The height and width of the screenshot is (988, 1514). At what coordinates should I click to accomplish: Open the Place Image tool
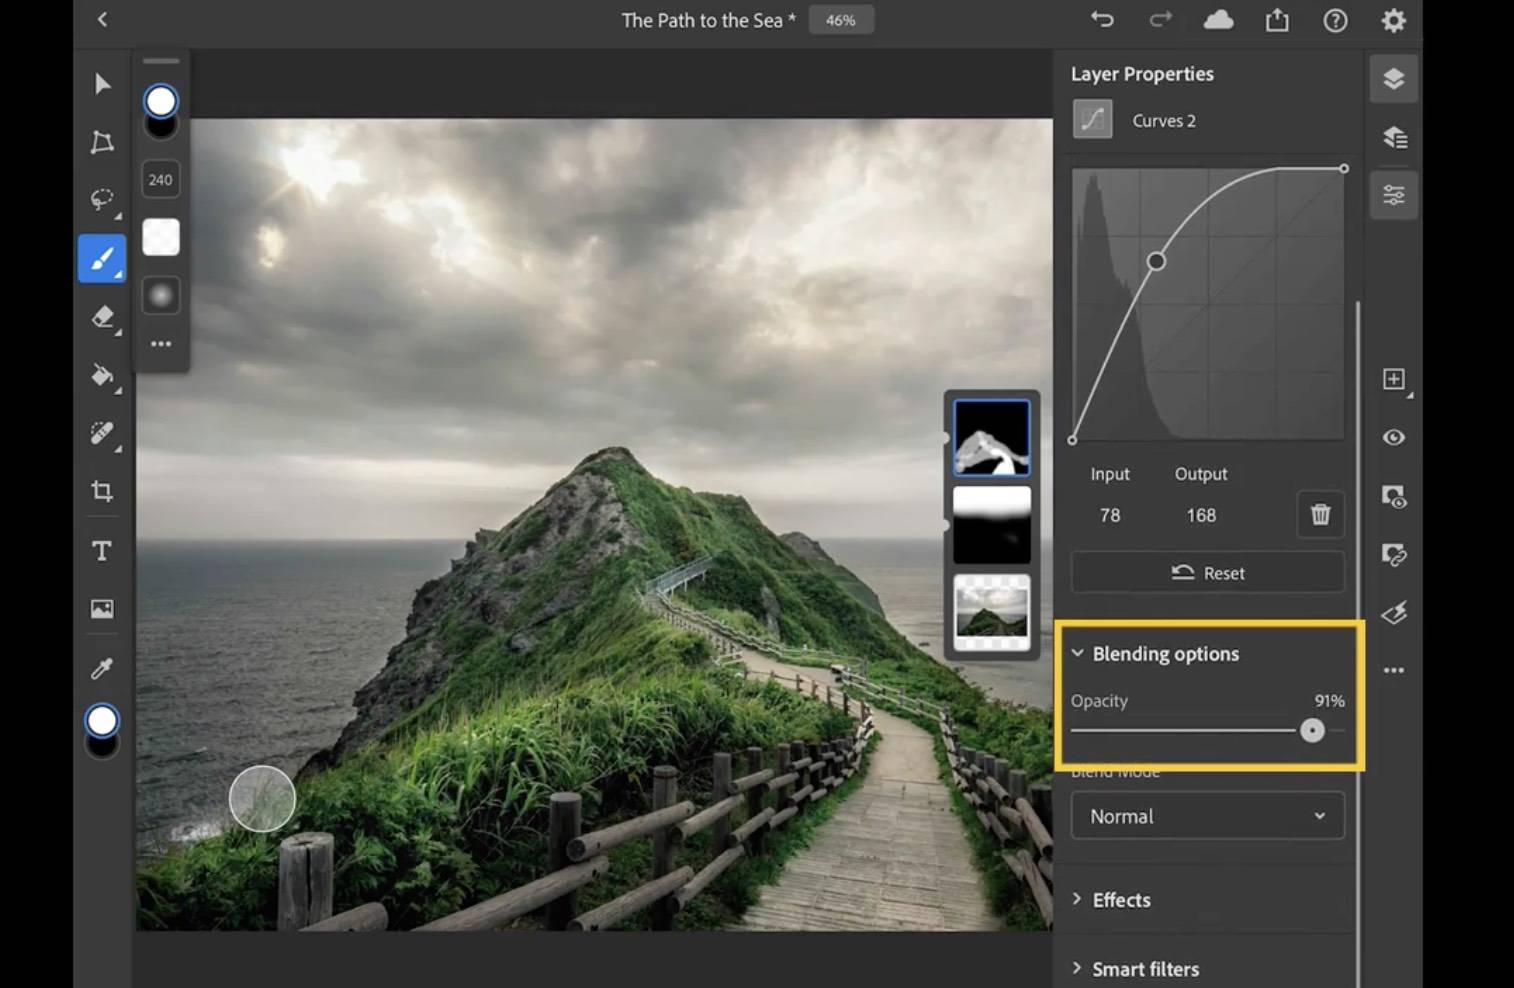(x=102, y=609)
